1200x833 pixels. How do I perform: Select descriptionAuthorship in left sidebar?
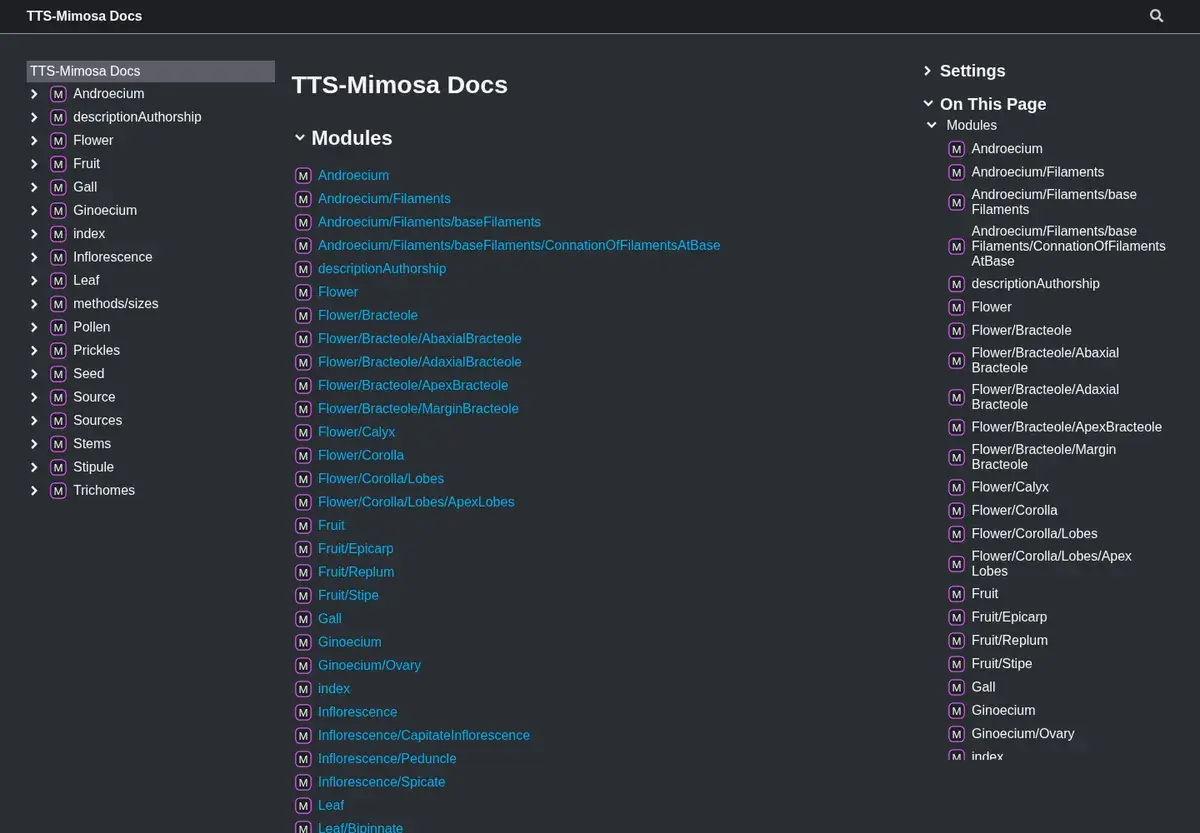(x=137, y=117)
